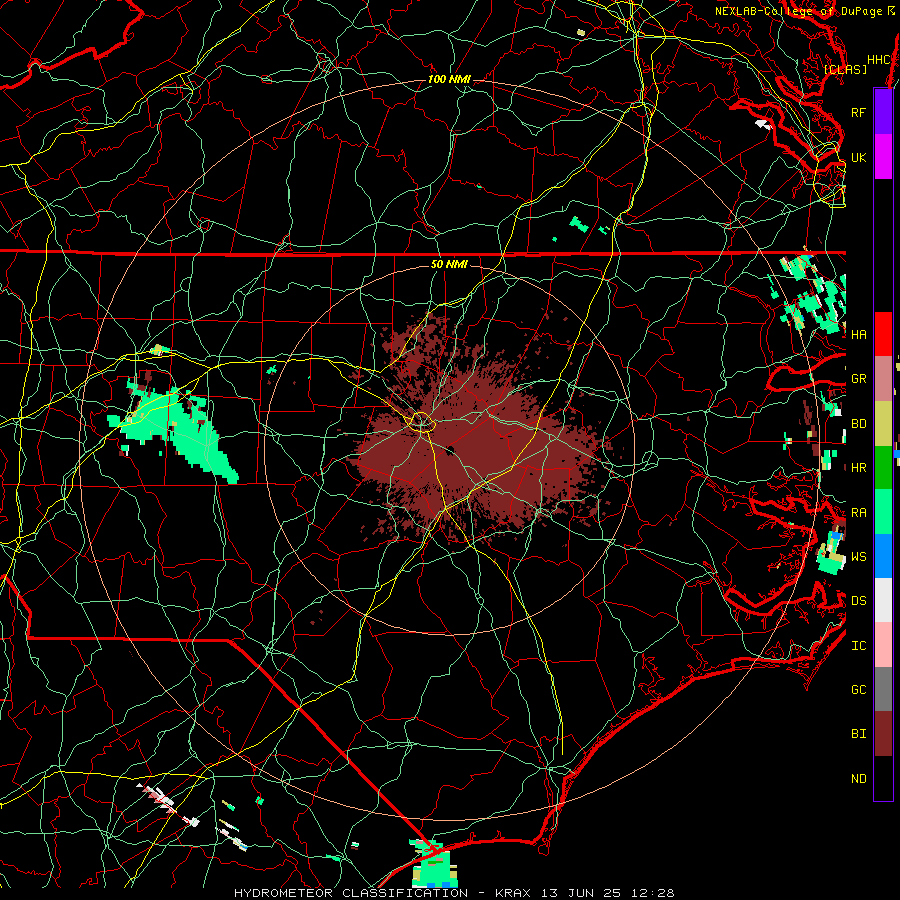Image resolution: width=900 pixels, height=900 pixels.
Task: Click the RA legend label
Action: (x=858, y=513)
